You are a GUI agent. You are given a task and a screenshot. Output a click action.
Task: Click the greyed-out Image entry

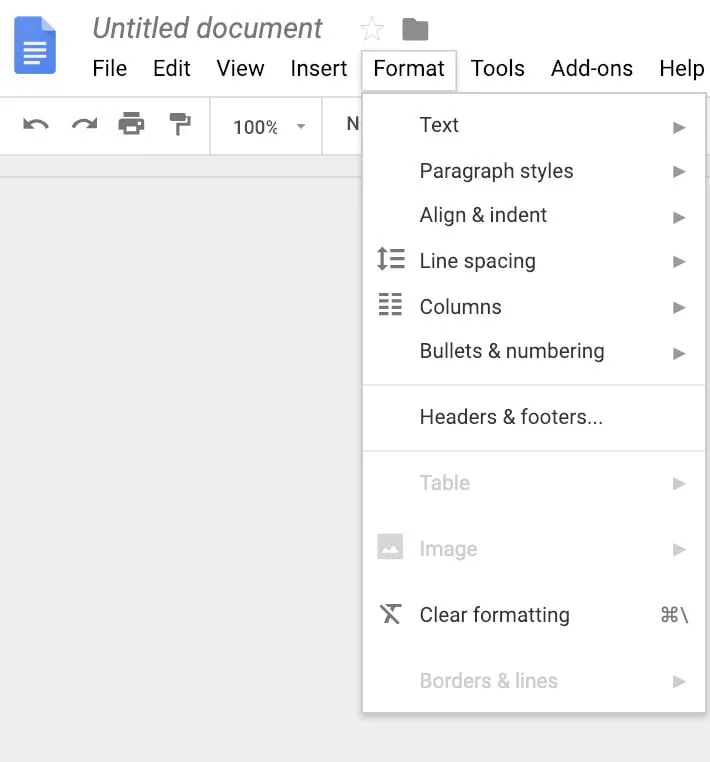(534, 549)
